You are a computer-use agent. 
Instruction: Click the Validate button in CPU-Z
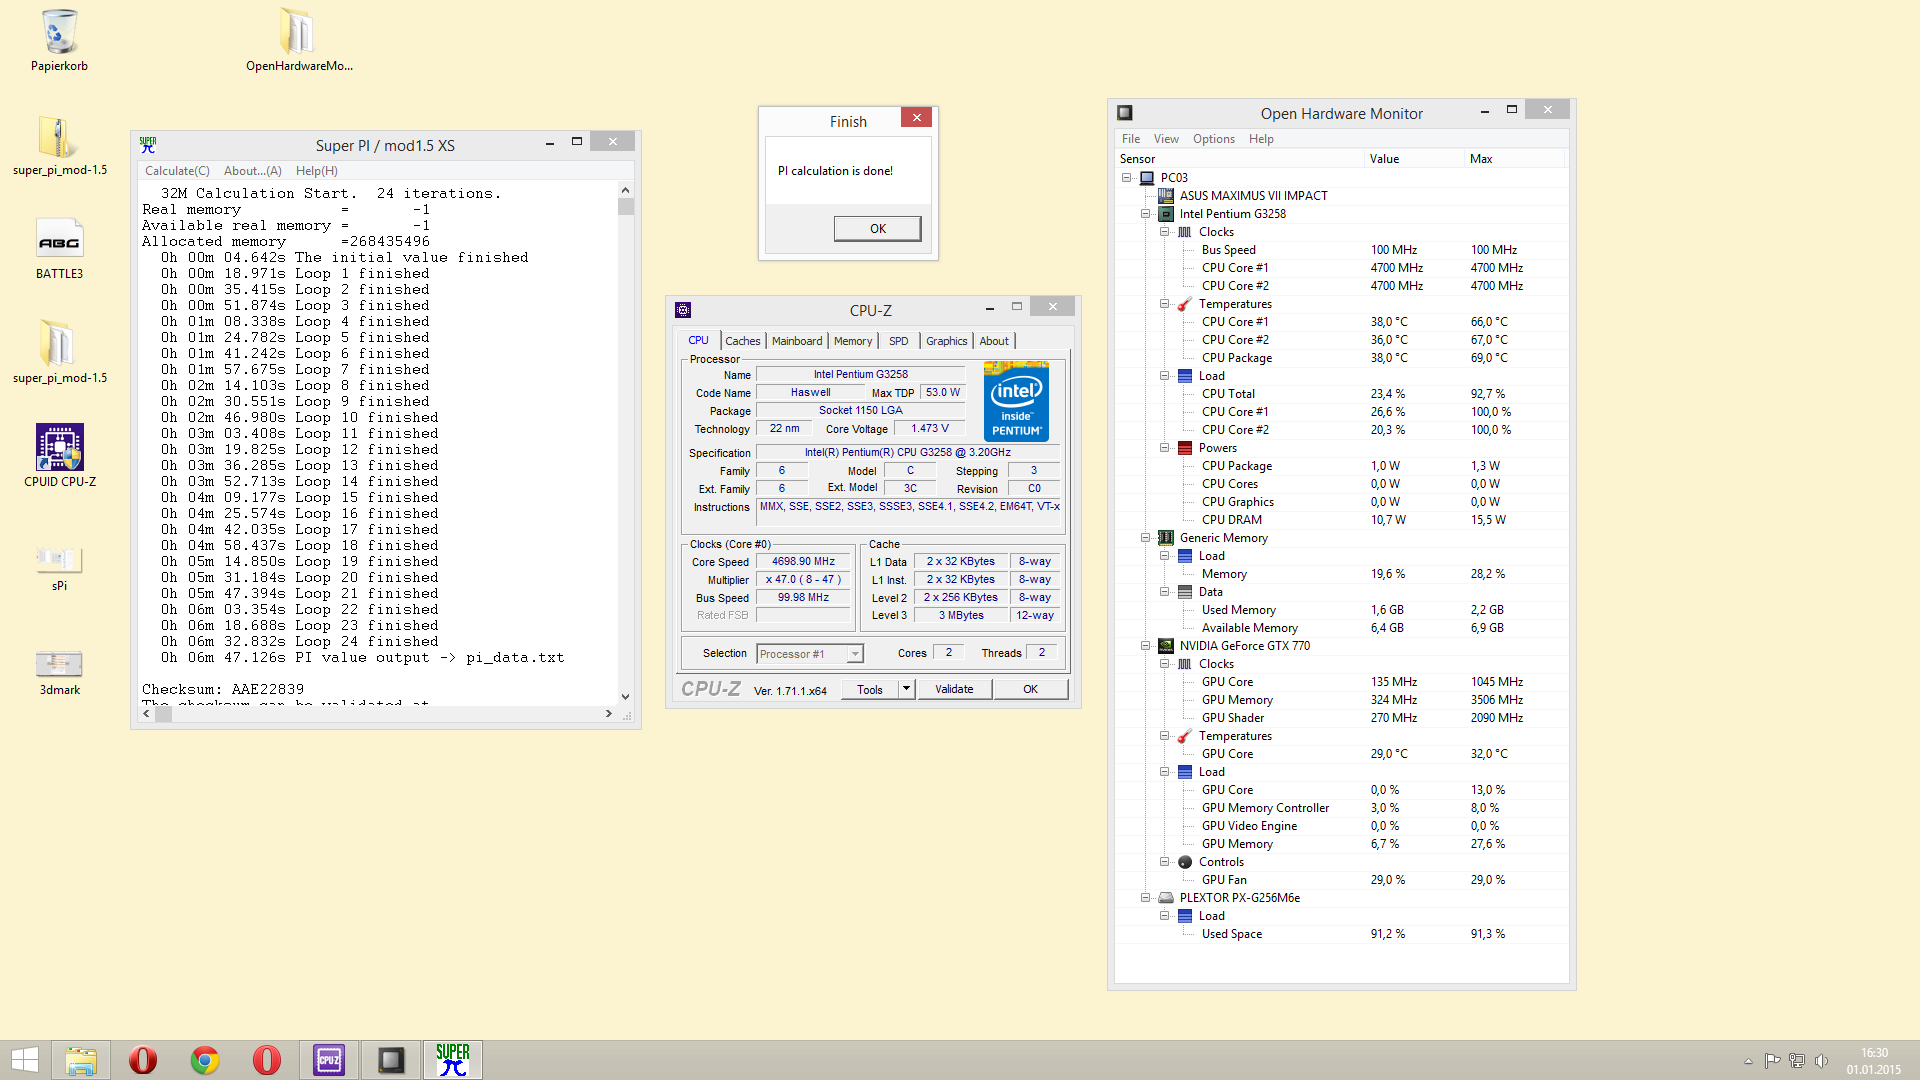click(953, 689)
